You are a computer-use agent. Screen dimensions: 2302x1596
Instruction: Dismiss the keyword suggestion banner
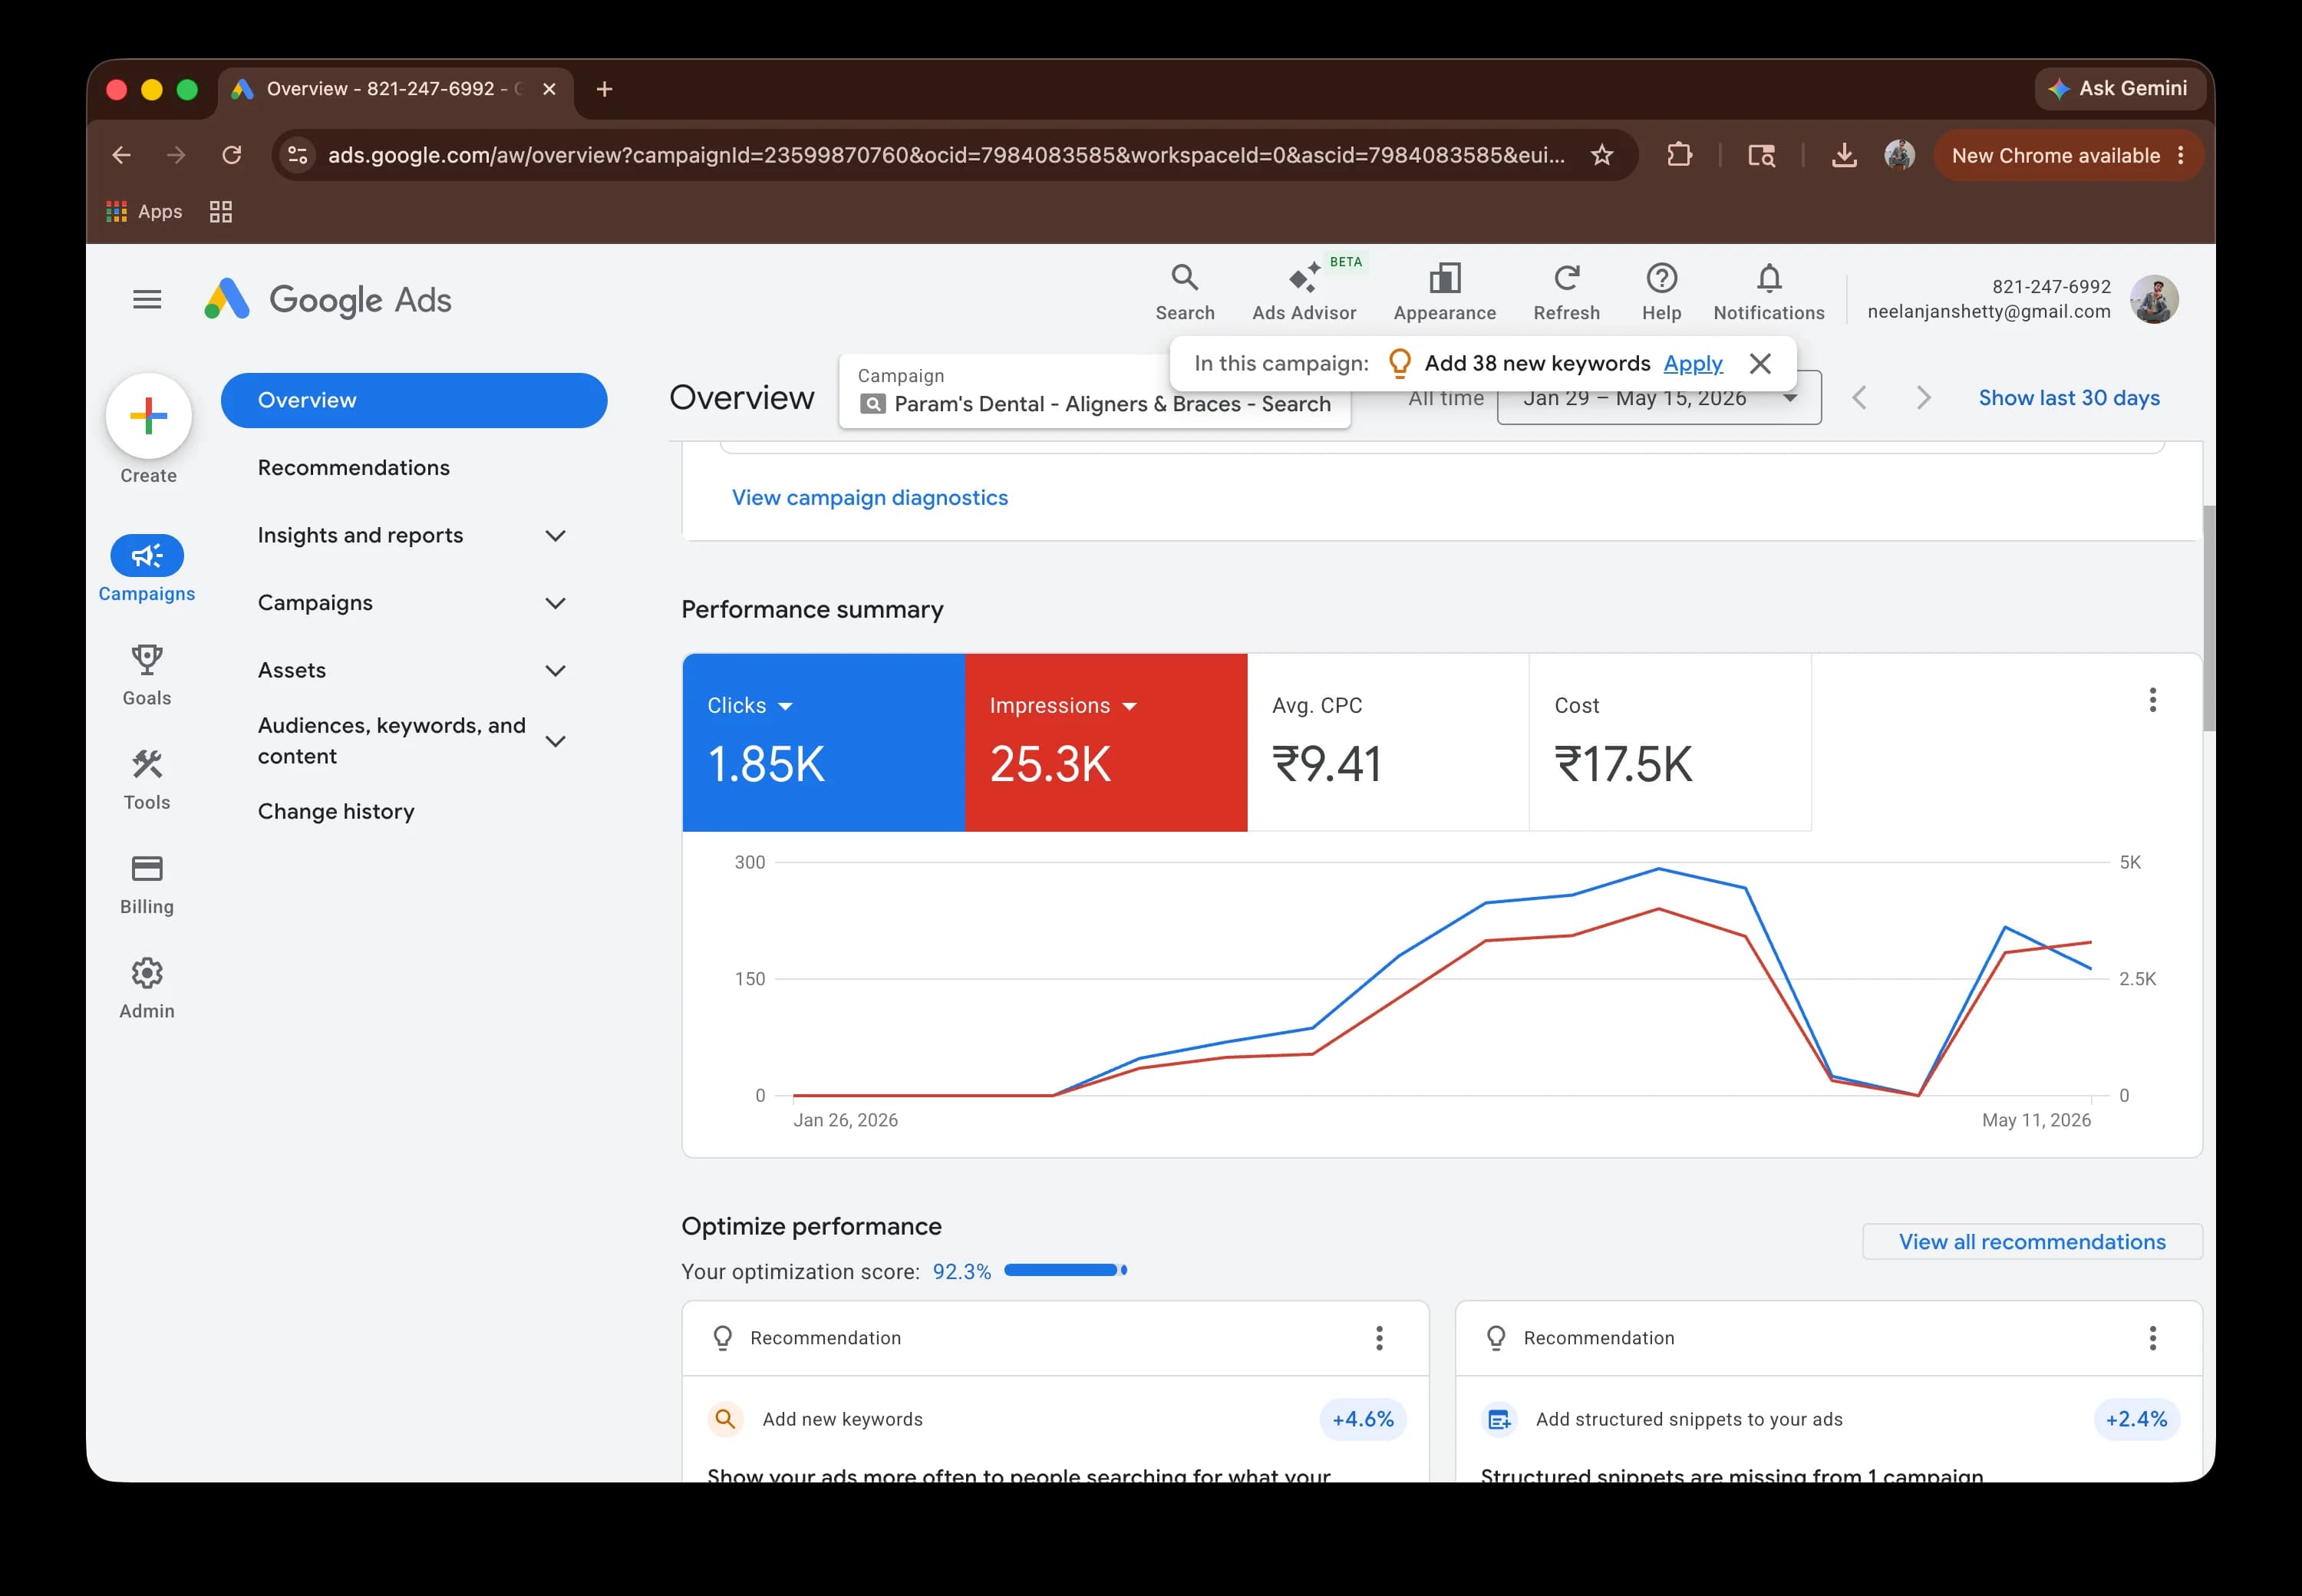[1760, 363]
